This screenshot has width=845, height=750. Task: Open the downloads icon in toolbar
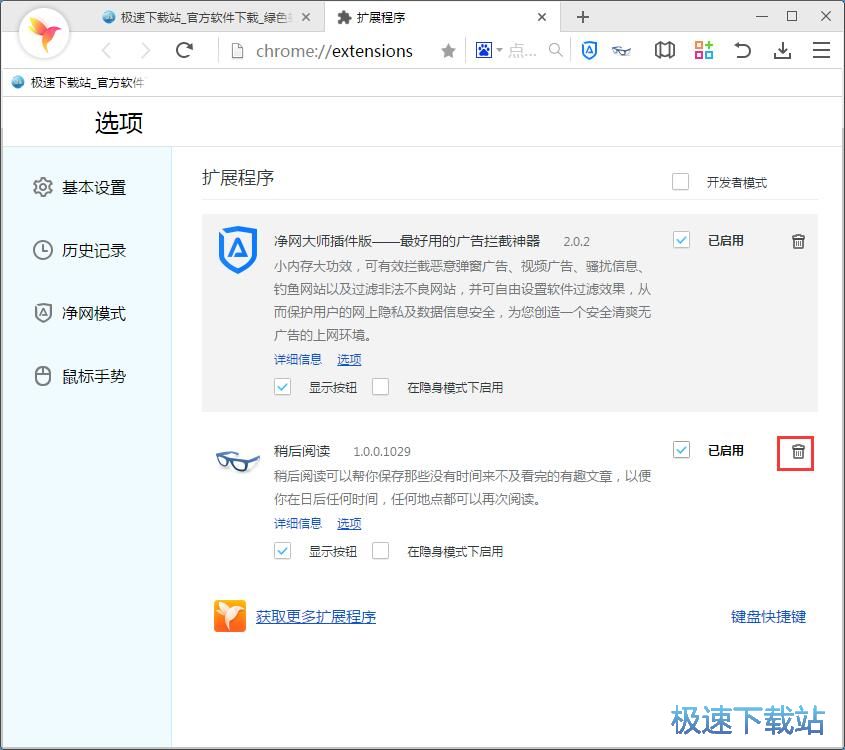783,51
